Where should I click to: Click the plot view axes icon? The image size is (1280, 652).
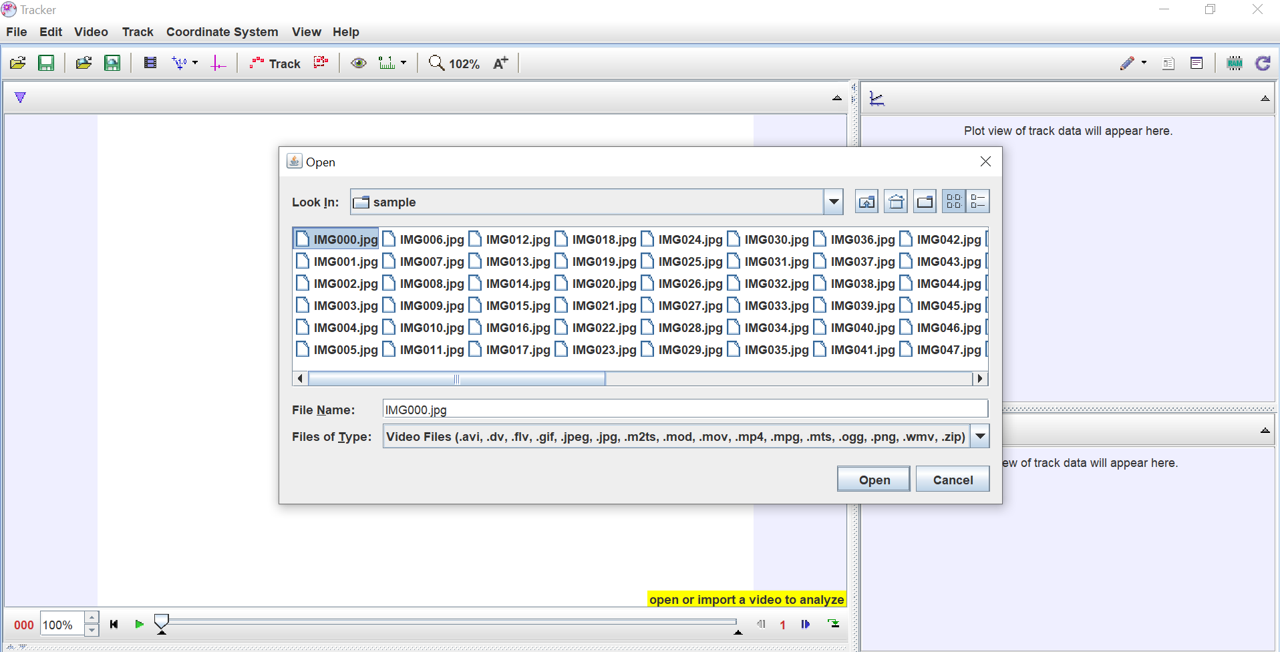[877, 98]
